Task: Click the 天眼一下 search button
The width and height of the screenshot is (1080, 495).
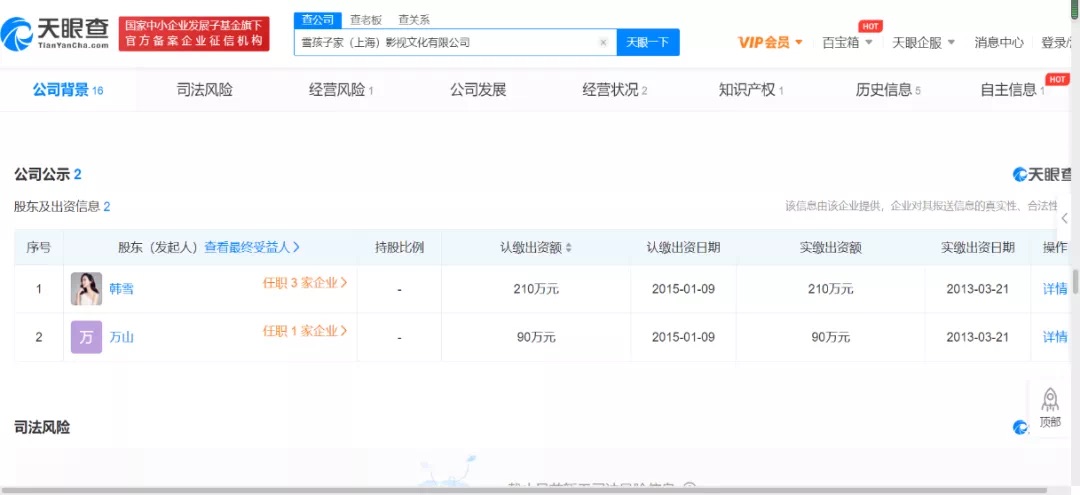Action: (x=647, y=42)
